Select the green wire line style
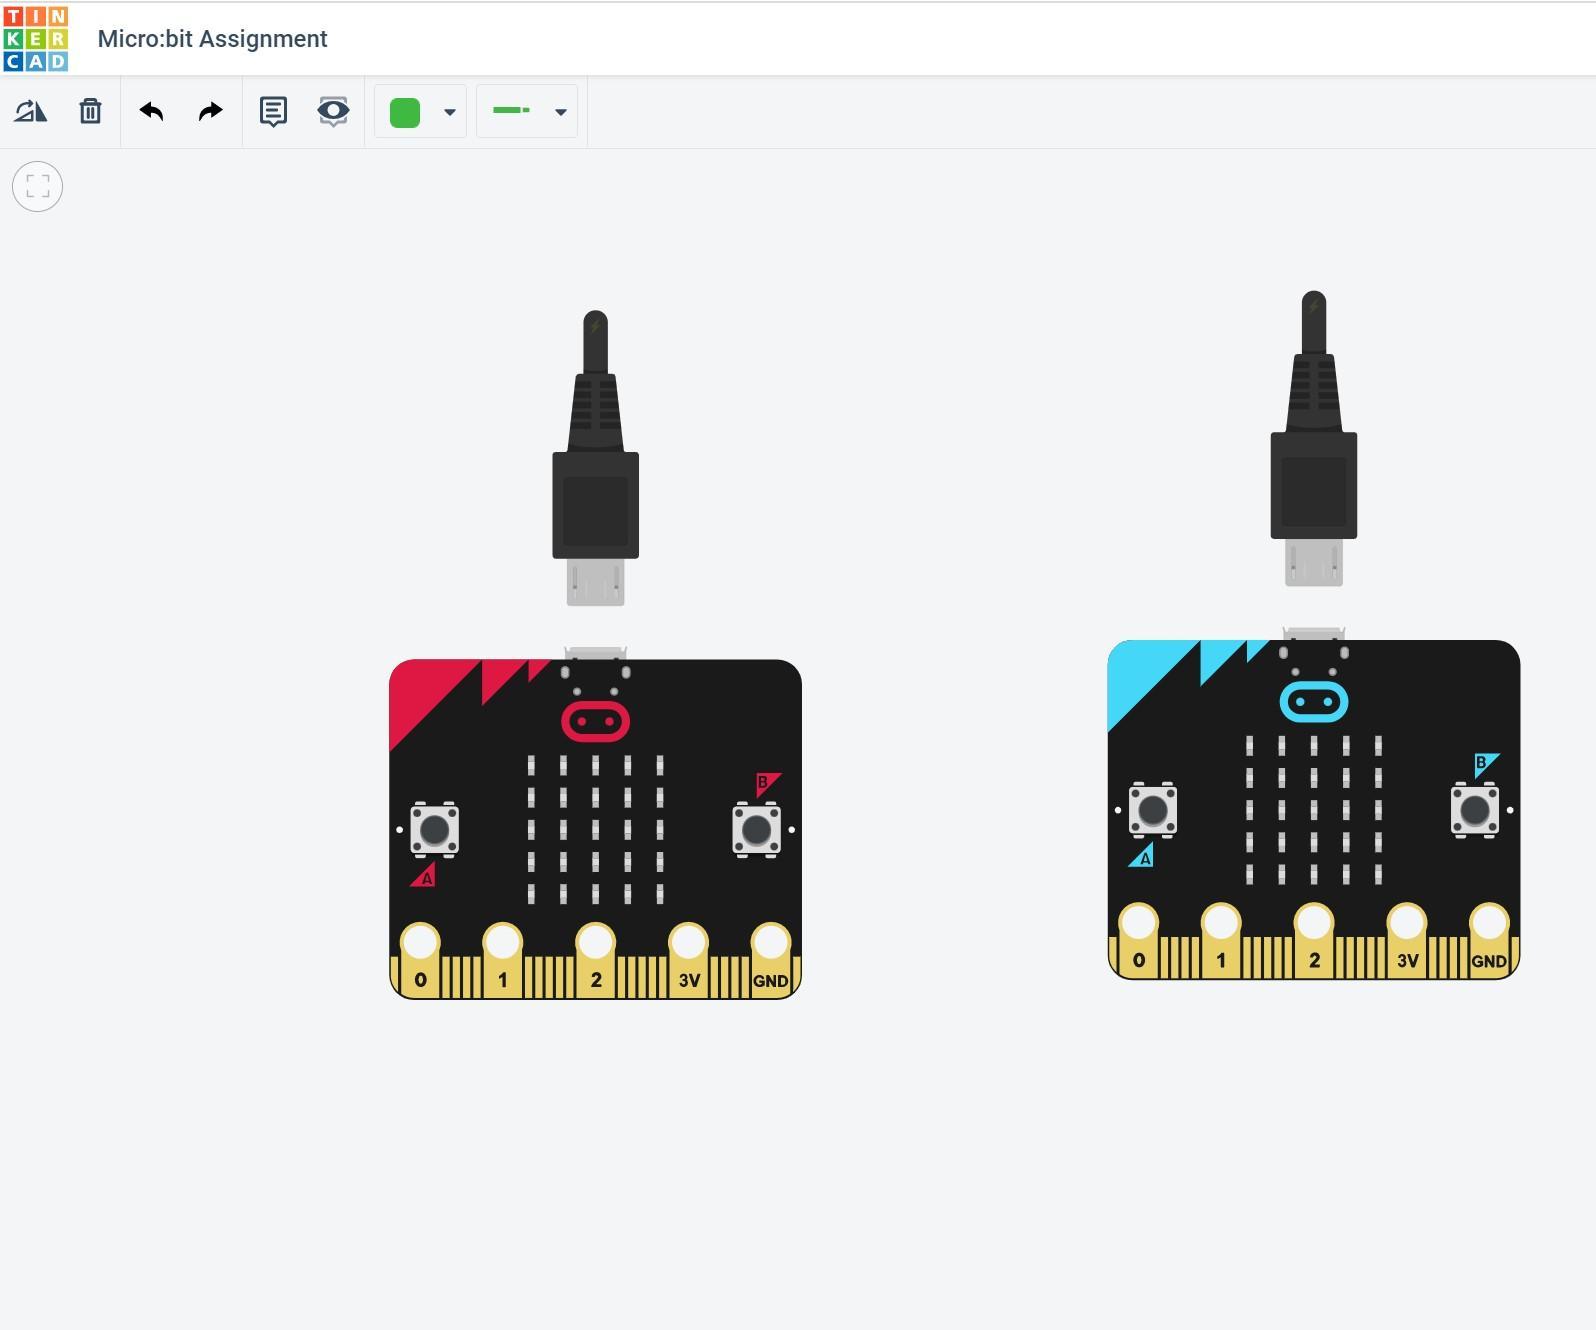 [511, 111]
